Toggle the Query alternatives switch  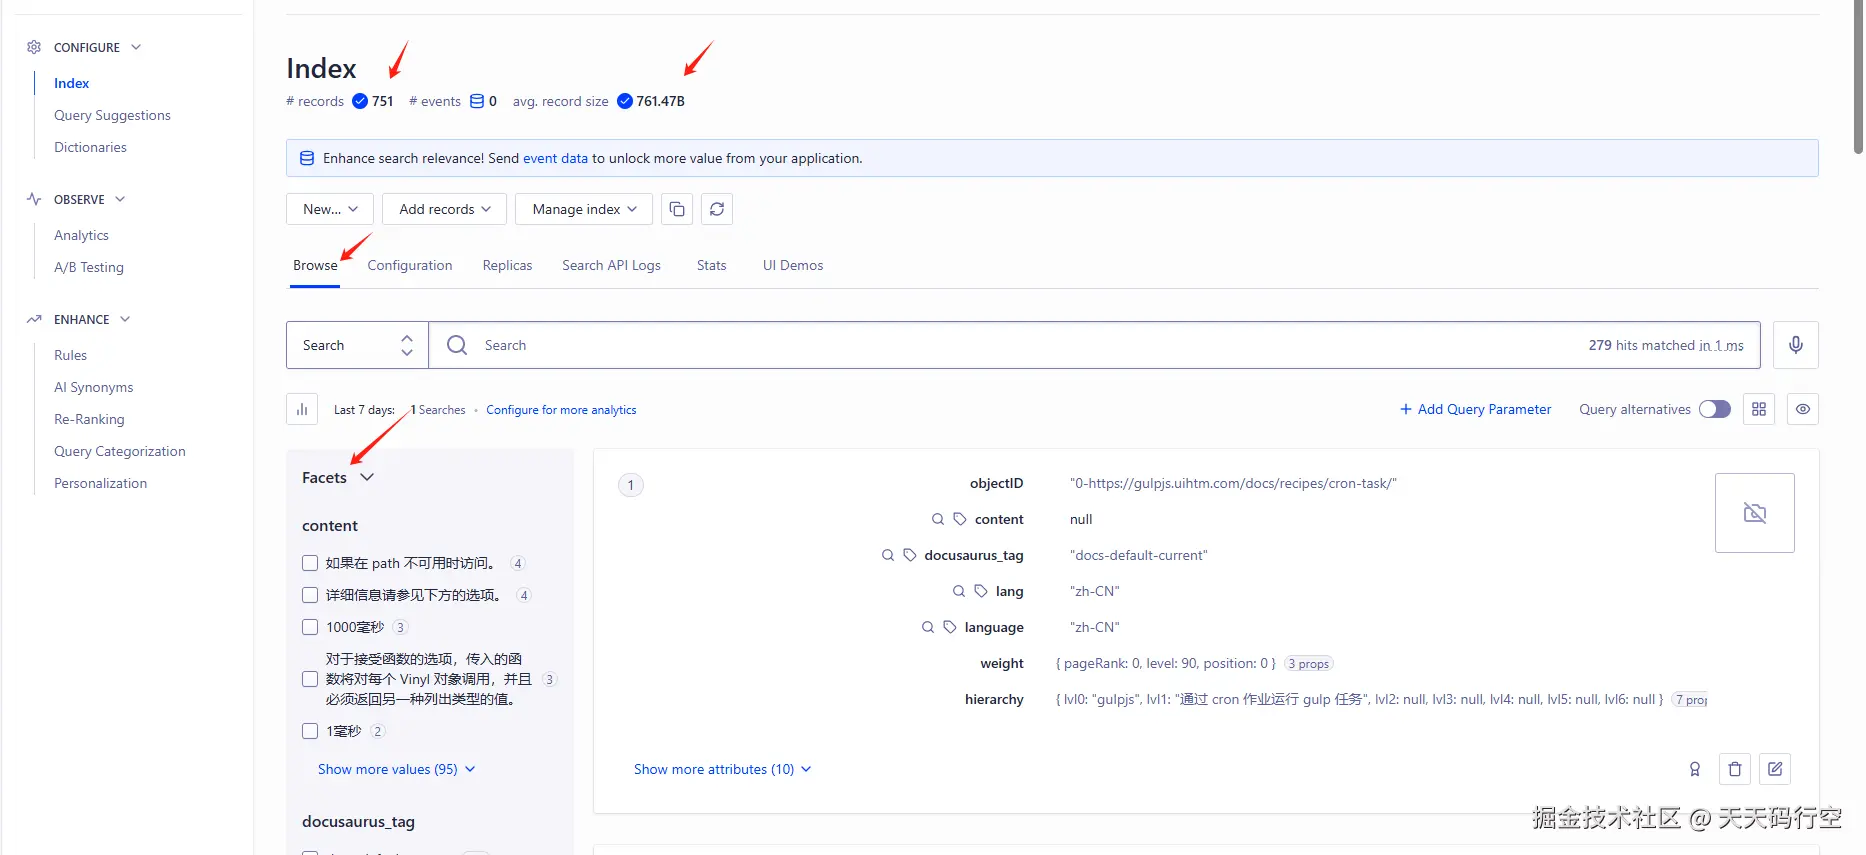[x=1715, y=409]
